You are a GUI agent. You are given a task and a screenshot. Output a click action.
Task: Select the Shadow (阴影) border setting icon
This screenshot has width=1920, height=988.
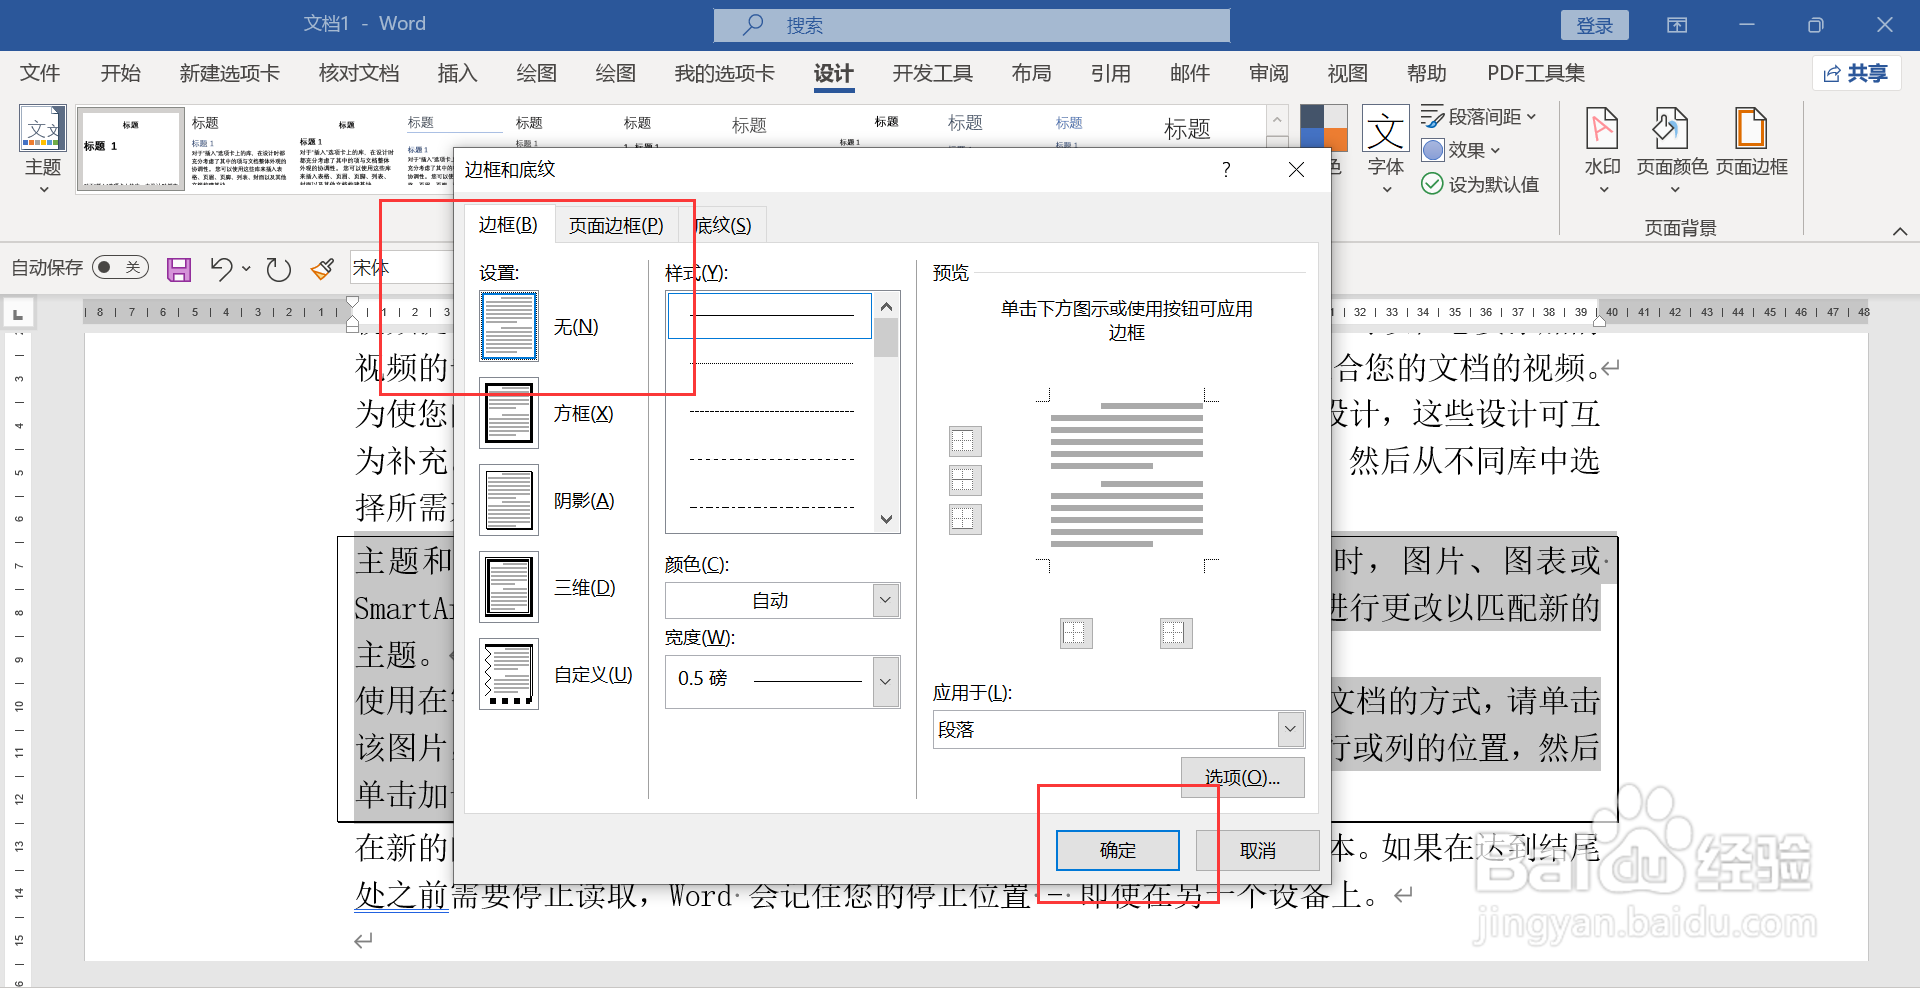pyautogui.click(x=509, y=500)
